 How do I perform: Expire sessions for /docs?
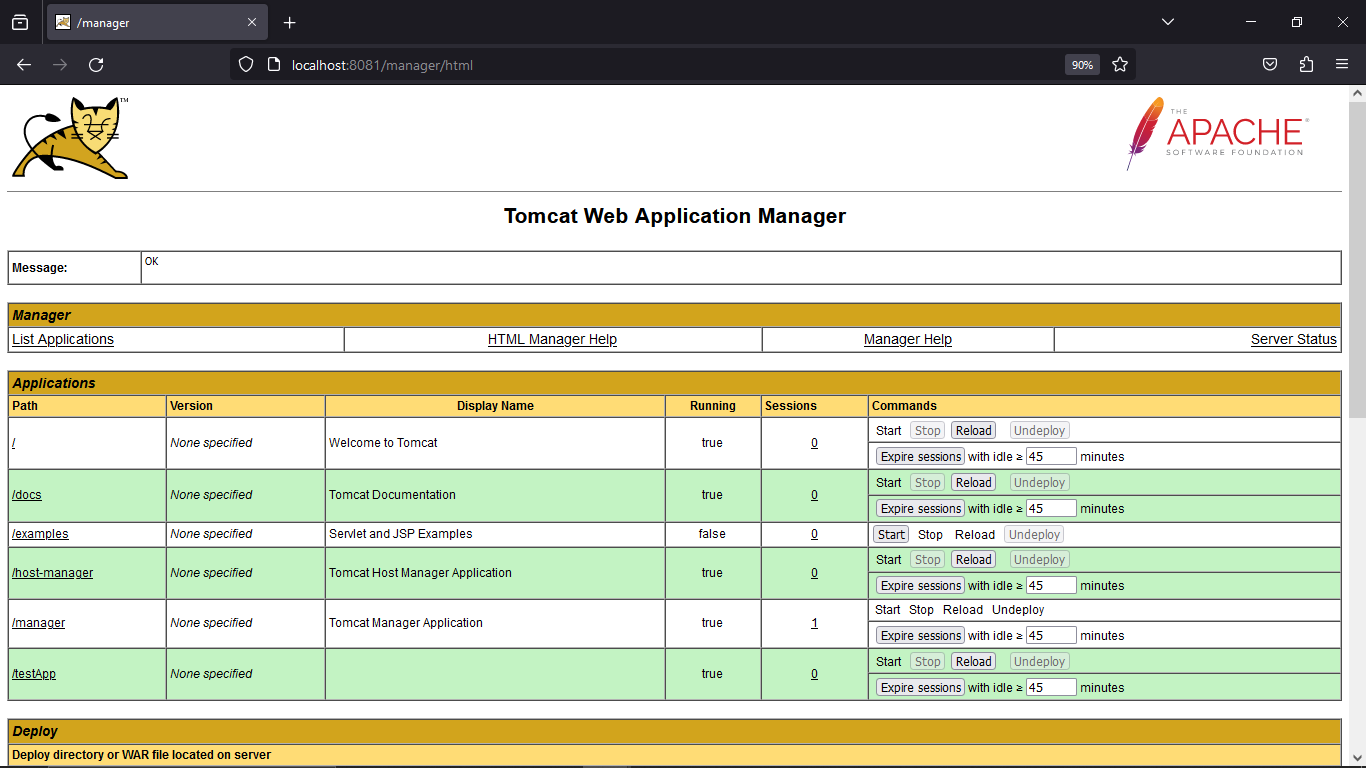tap(921, 509)
